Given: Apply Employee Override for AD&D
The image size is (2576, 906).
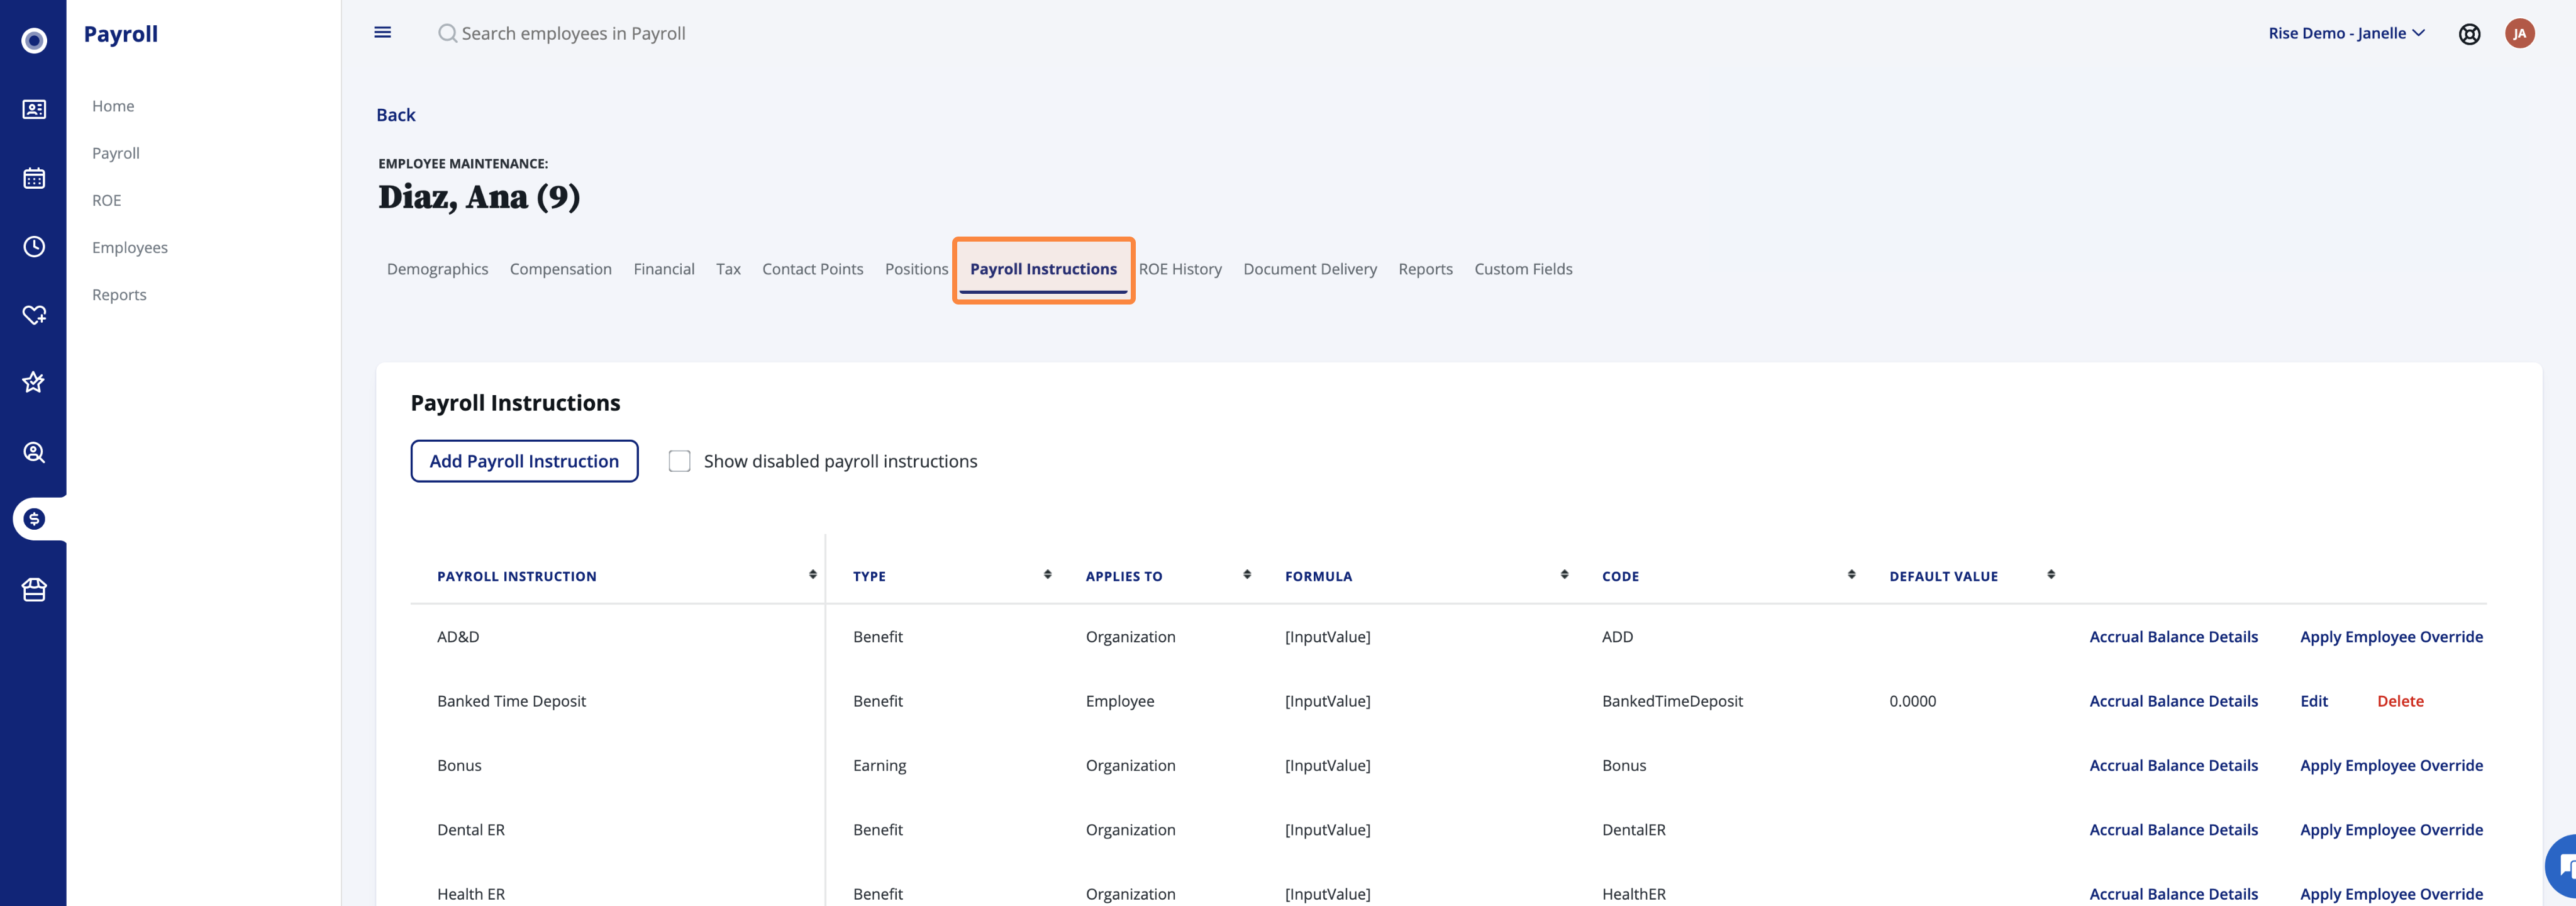Looking at the screenshot, I should pyautogui.click(x=2391, y=637).
